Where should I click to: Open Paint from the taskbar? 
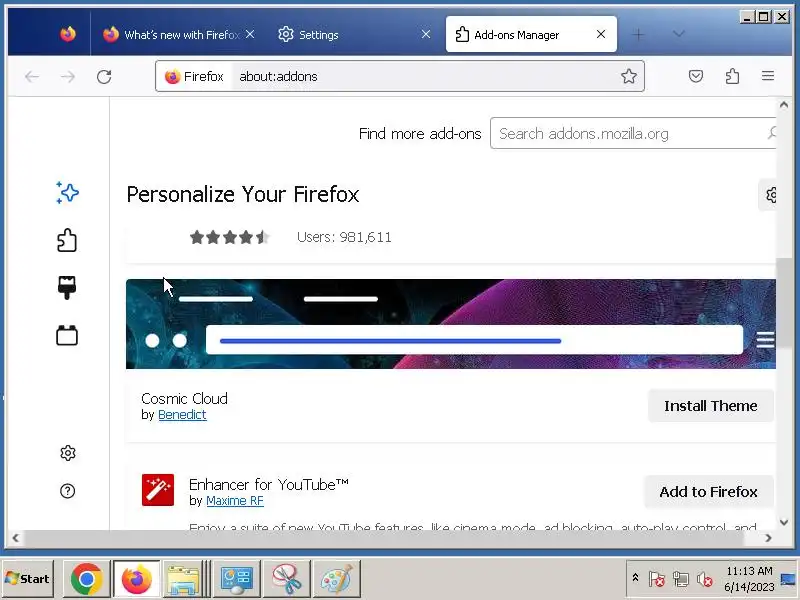pyautogui.click(x=337, y=579)
